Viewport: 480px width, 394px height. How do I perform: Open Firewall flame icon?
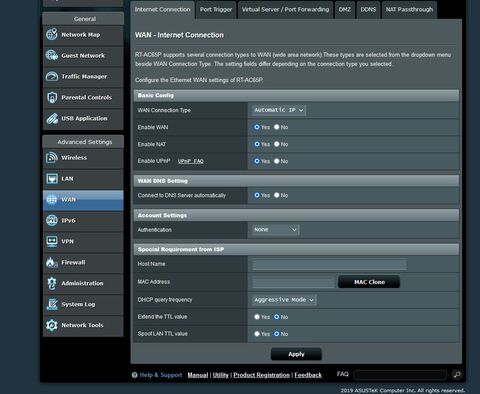[52, 262]
